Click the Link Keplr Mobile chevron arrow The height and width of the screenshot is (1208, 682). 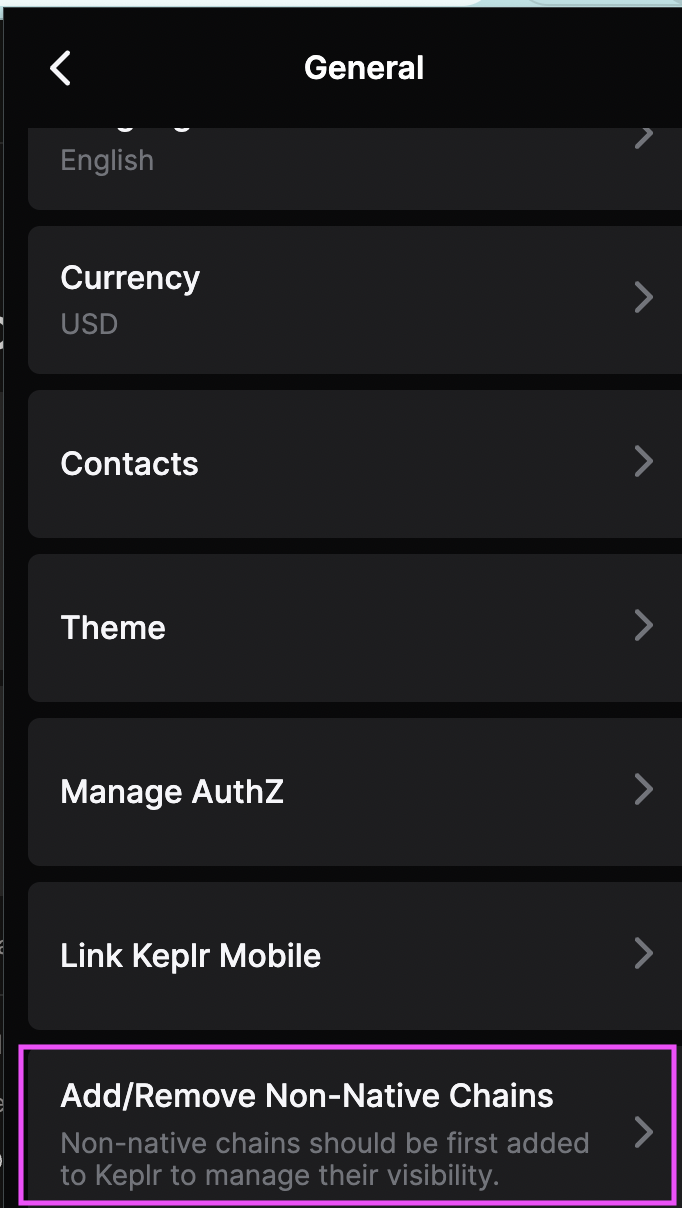tap(644, 953)
